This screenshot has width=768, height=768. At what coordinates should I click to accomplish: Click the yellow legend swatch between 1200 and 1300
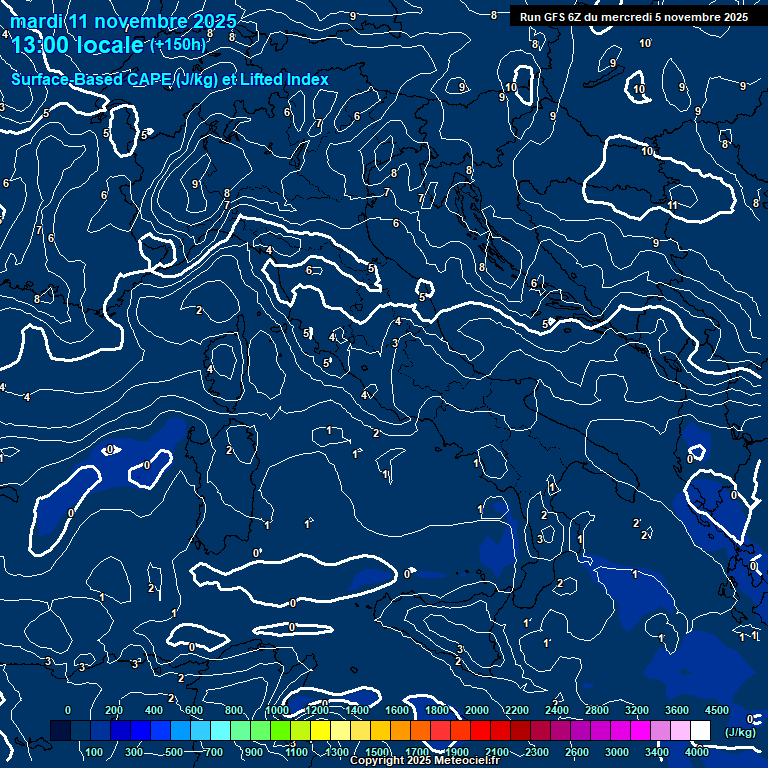[320, 730]
